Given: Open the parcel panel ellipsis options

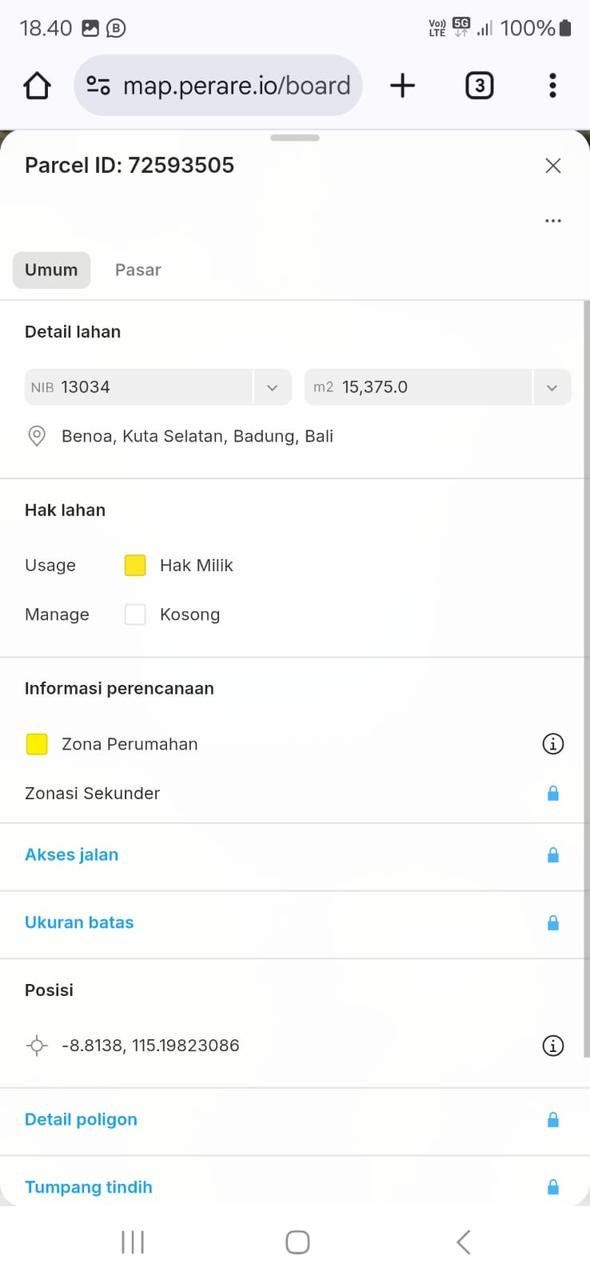Looking at the screenshot, I should tap(553, 221).
